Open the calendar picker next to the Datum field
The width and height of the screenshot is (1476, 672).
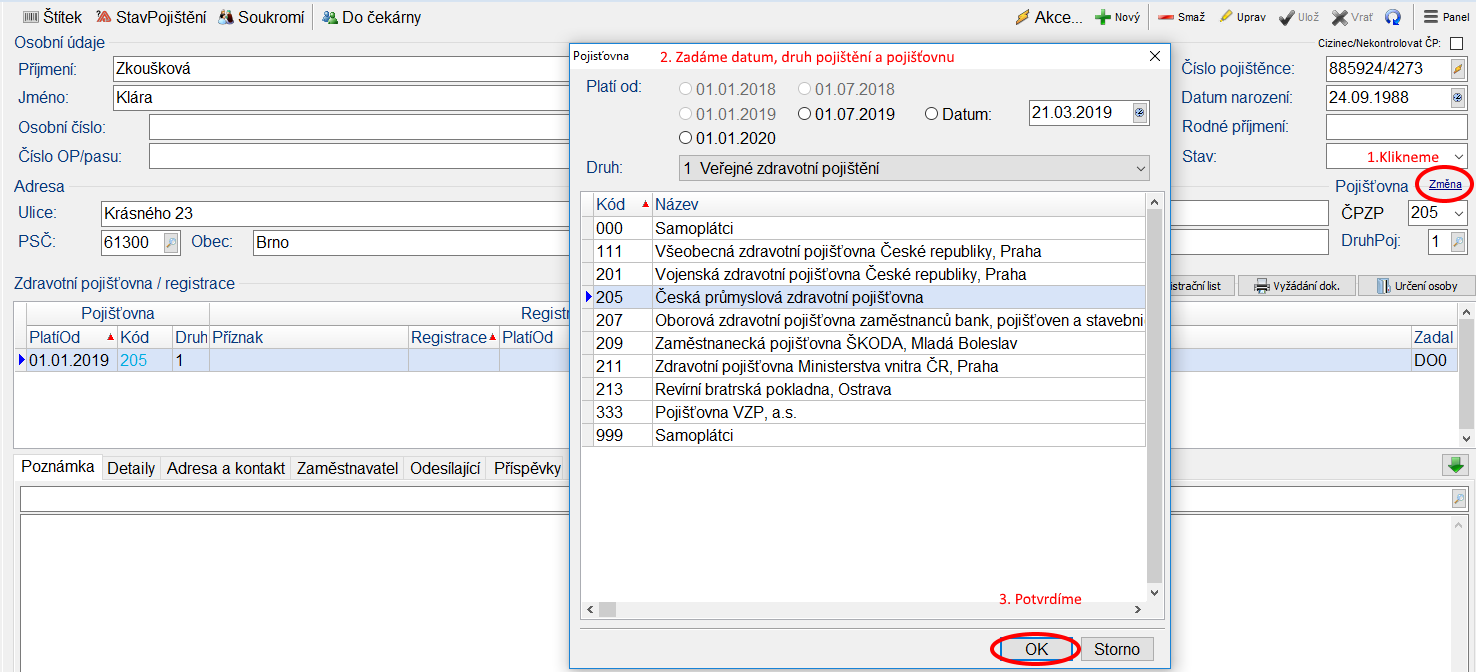click(1139, 113)
